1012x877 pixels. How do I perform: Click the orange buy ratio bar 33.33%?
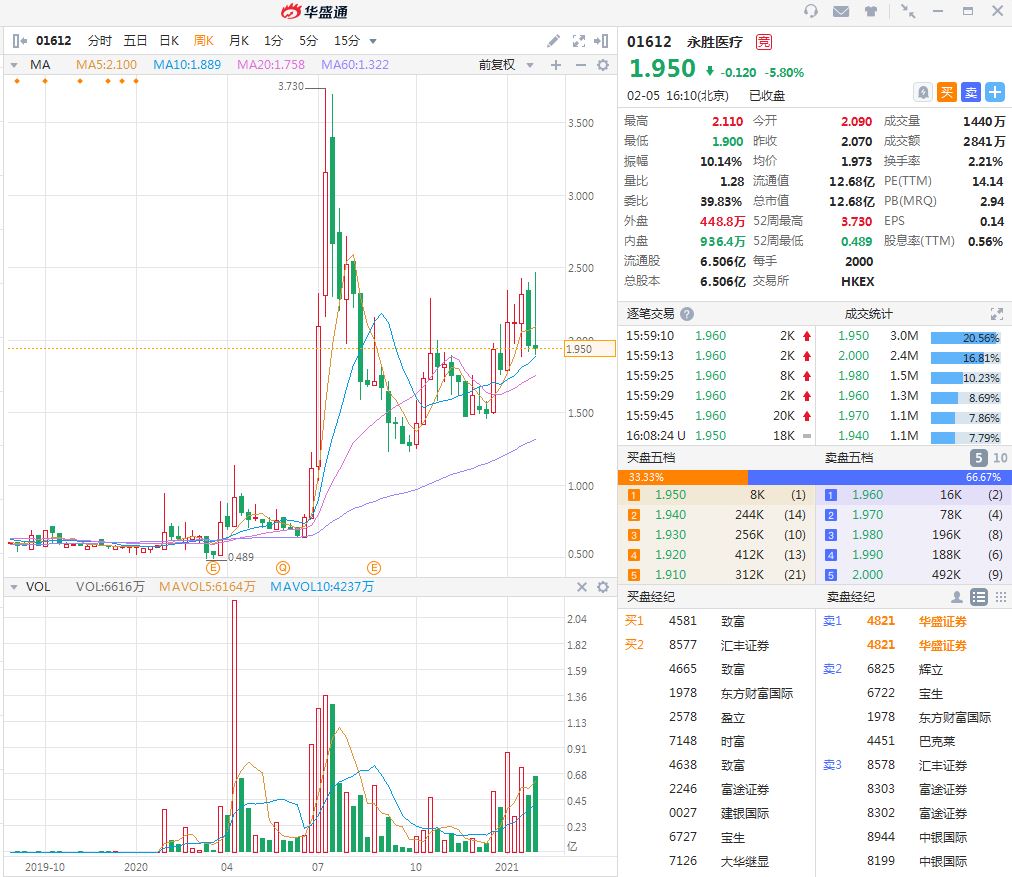[683, 478]
